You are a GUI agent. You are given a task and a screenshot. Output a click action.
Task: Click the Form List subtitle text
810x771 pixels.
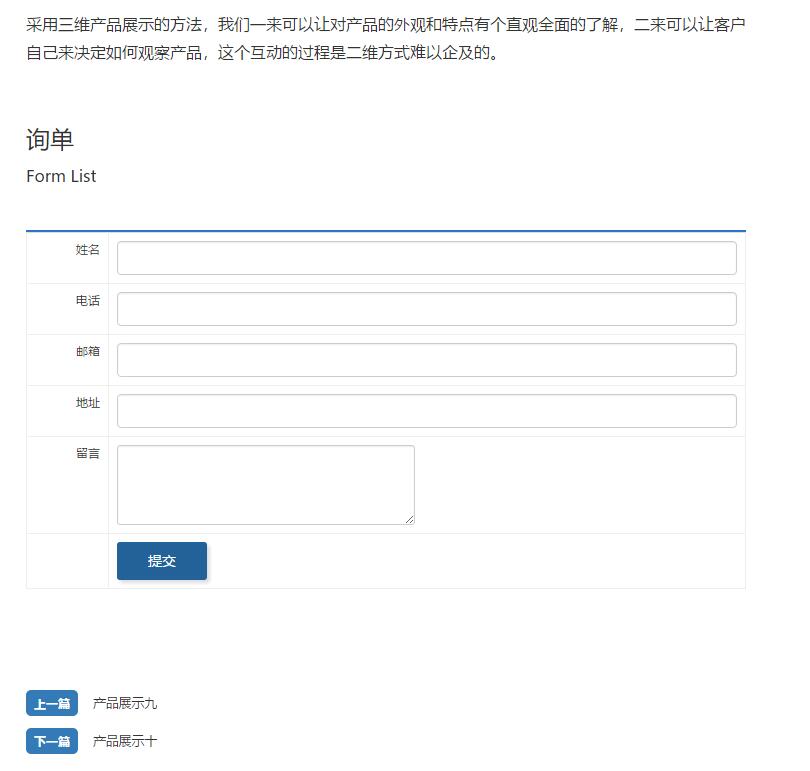[x=61, y=176]
